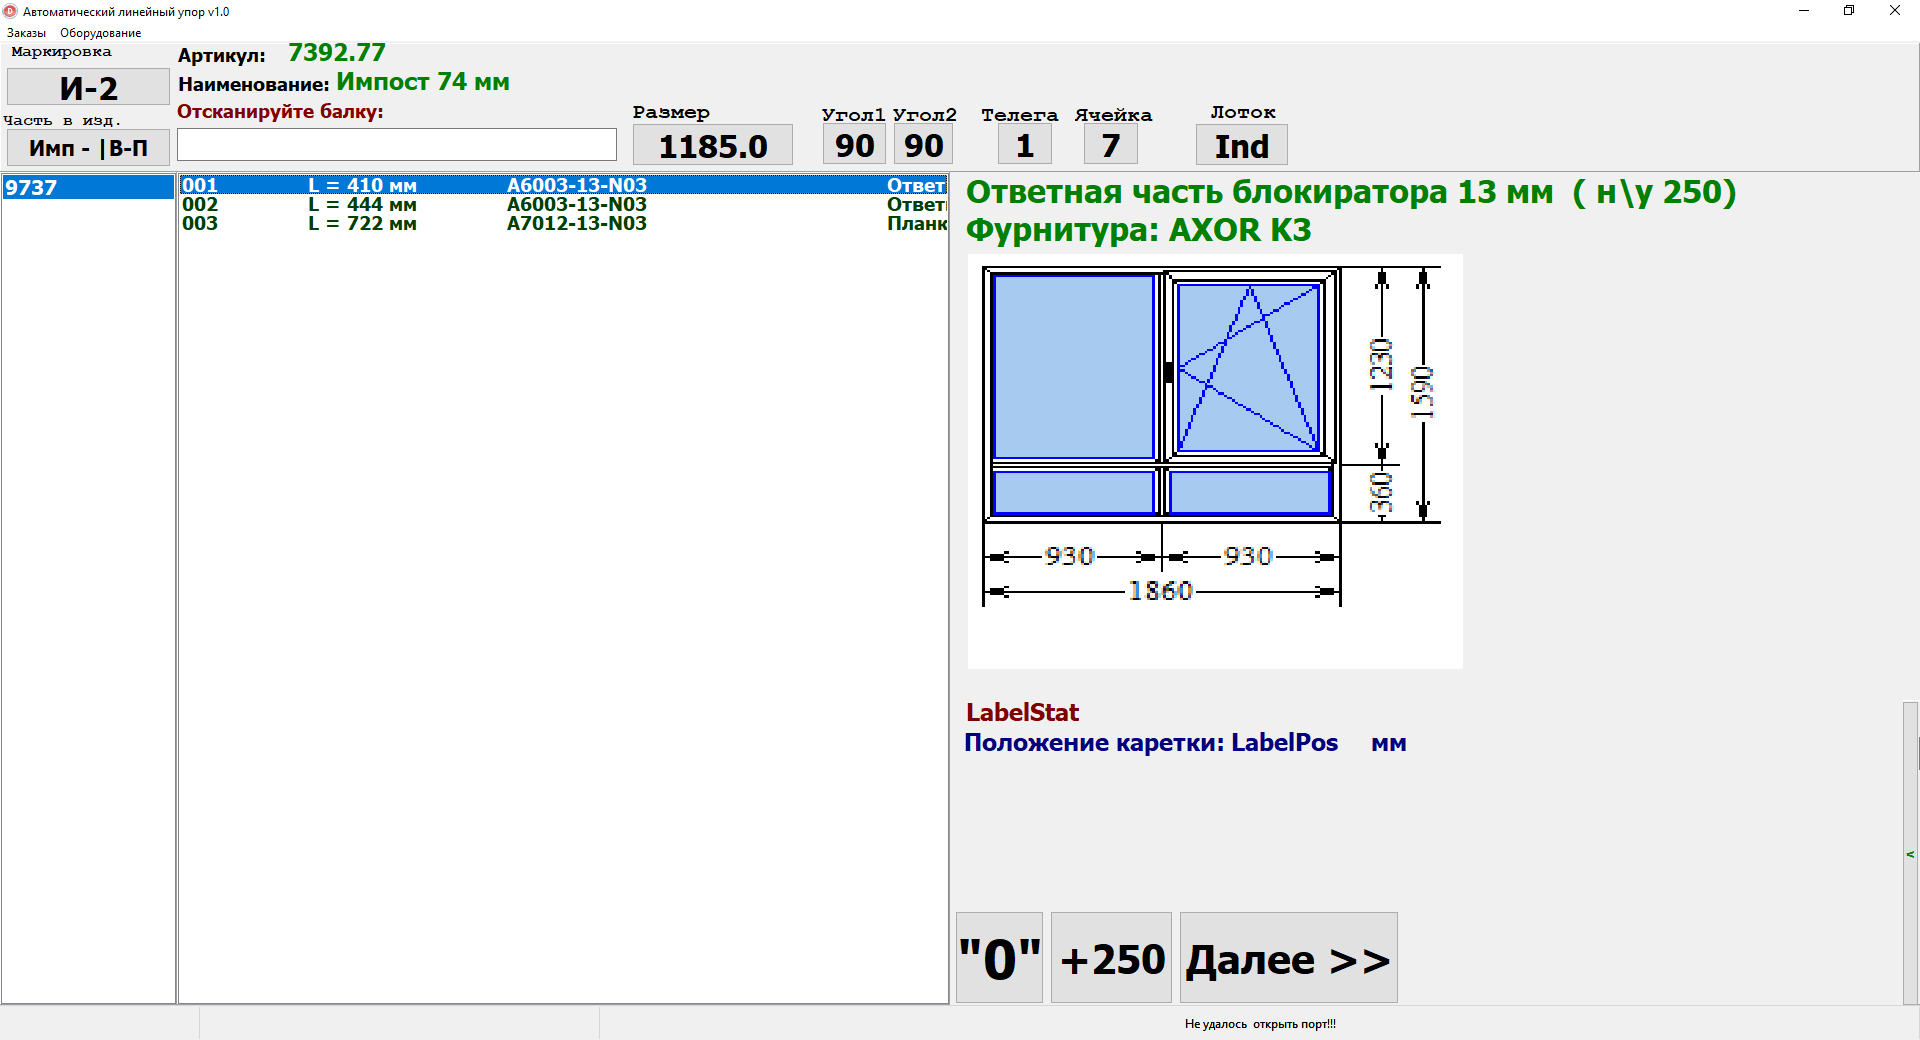Click the Ячейка value 7 button
The width and height of the screenshot is (1920, 1040).
1110,146
